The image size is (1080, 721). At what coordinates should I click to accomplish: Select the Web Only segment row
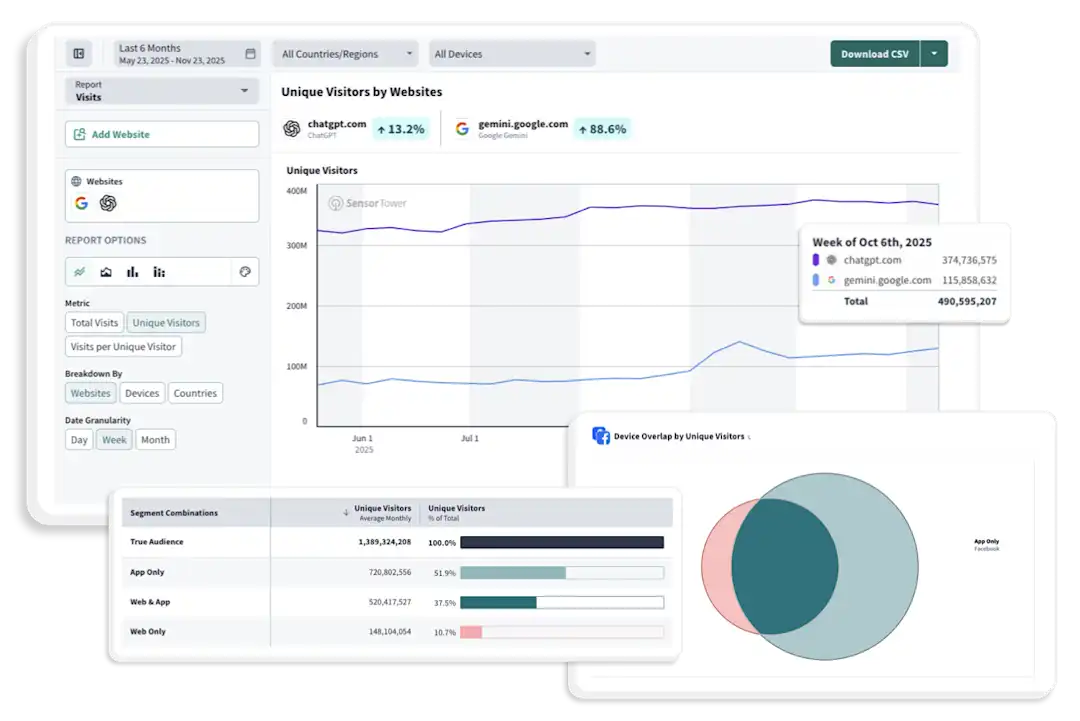coord(397,631)
